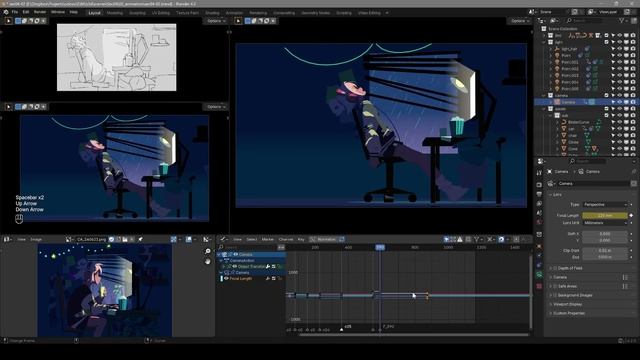Select the Point light icon in Outliner
The width and height of the screenshot is (640, 360).
tap(557, 55)
